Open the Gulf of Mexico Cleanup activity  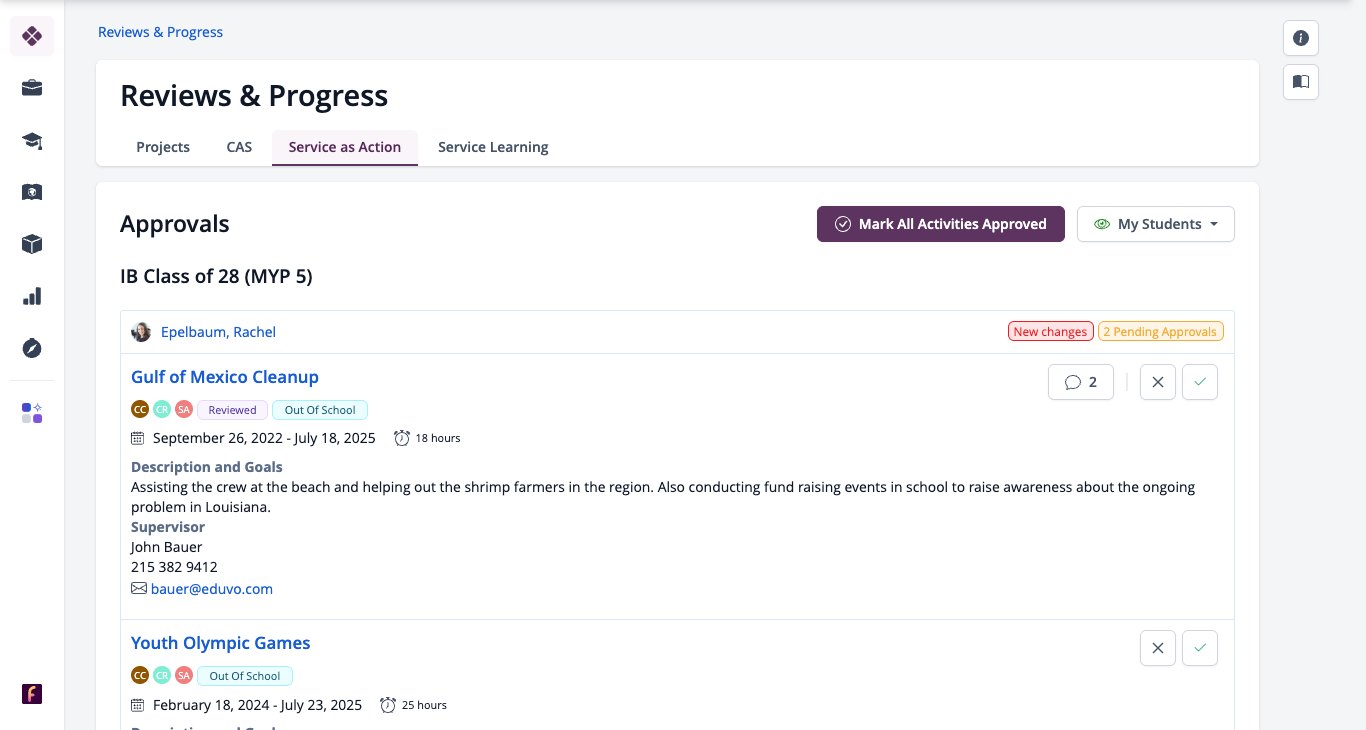point(225,377)
